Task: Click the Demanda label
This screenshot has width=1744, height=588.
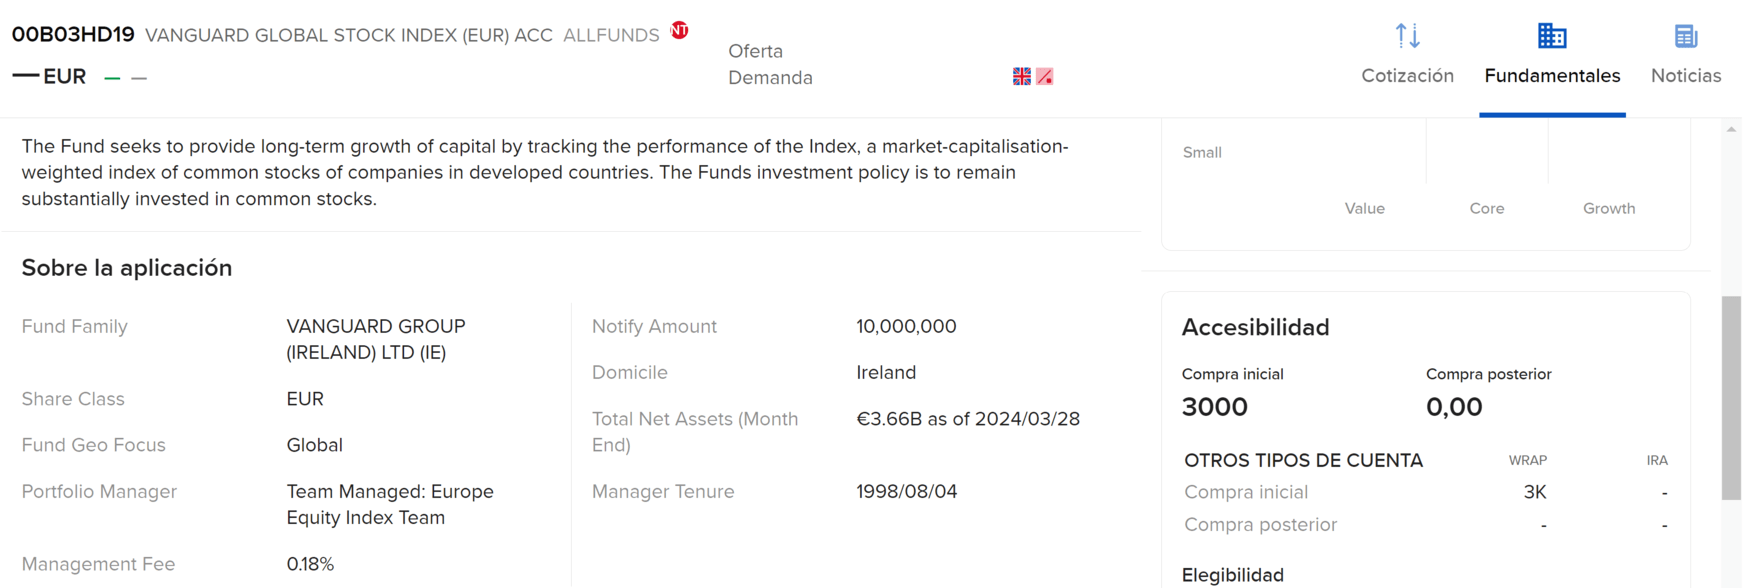Action: tap(770, 78)
